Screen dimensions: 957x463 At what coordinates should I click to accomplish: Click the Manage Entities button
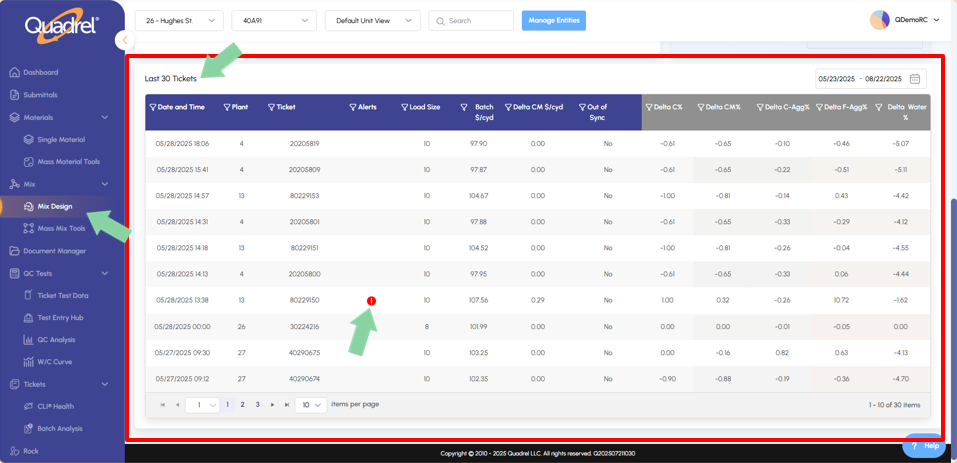pos(553,20)
